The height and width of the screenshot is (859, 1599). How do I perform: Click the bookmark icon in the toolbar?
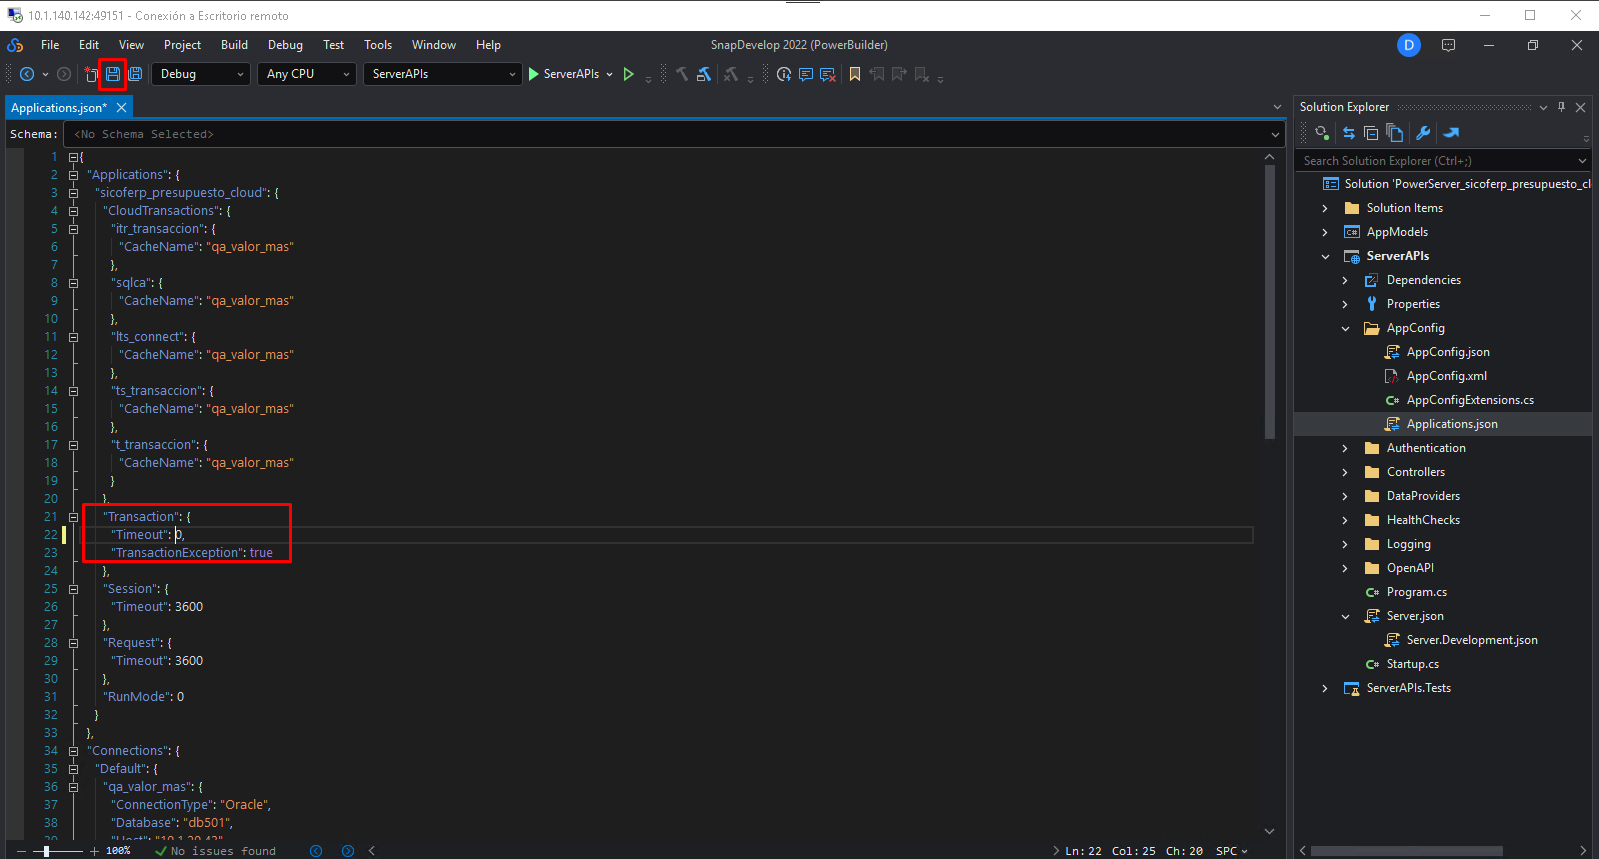[855, 74]
